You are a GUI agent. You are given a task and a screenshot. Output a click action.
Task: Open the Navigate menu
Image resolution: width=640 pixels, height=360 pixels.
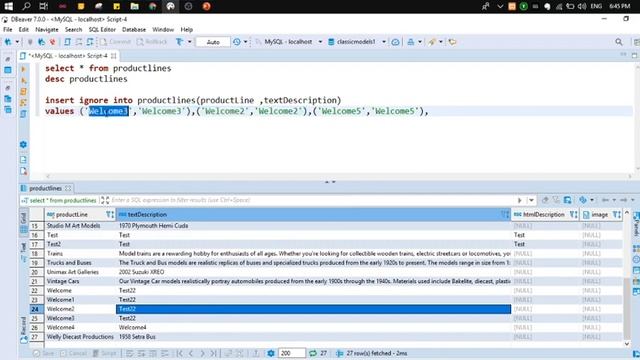coord(47,29)
